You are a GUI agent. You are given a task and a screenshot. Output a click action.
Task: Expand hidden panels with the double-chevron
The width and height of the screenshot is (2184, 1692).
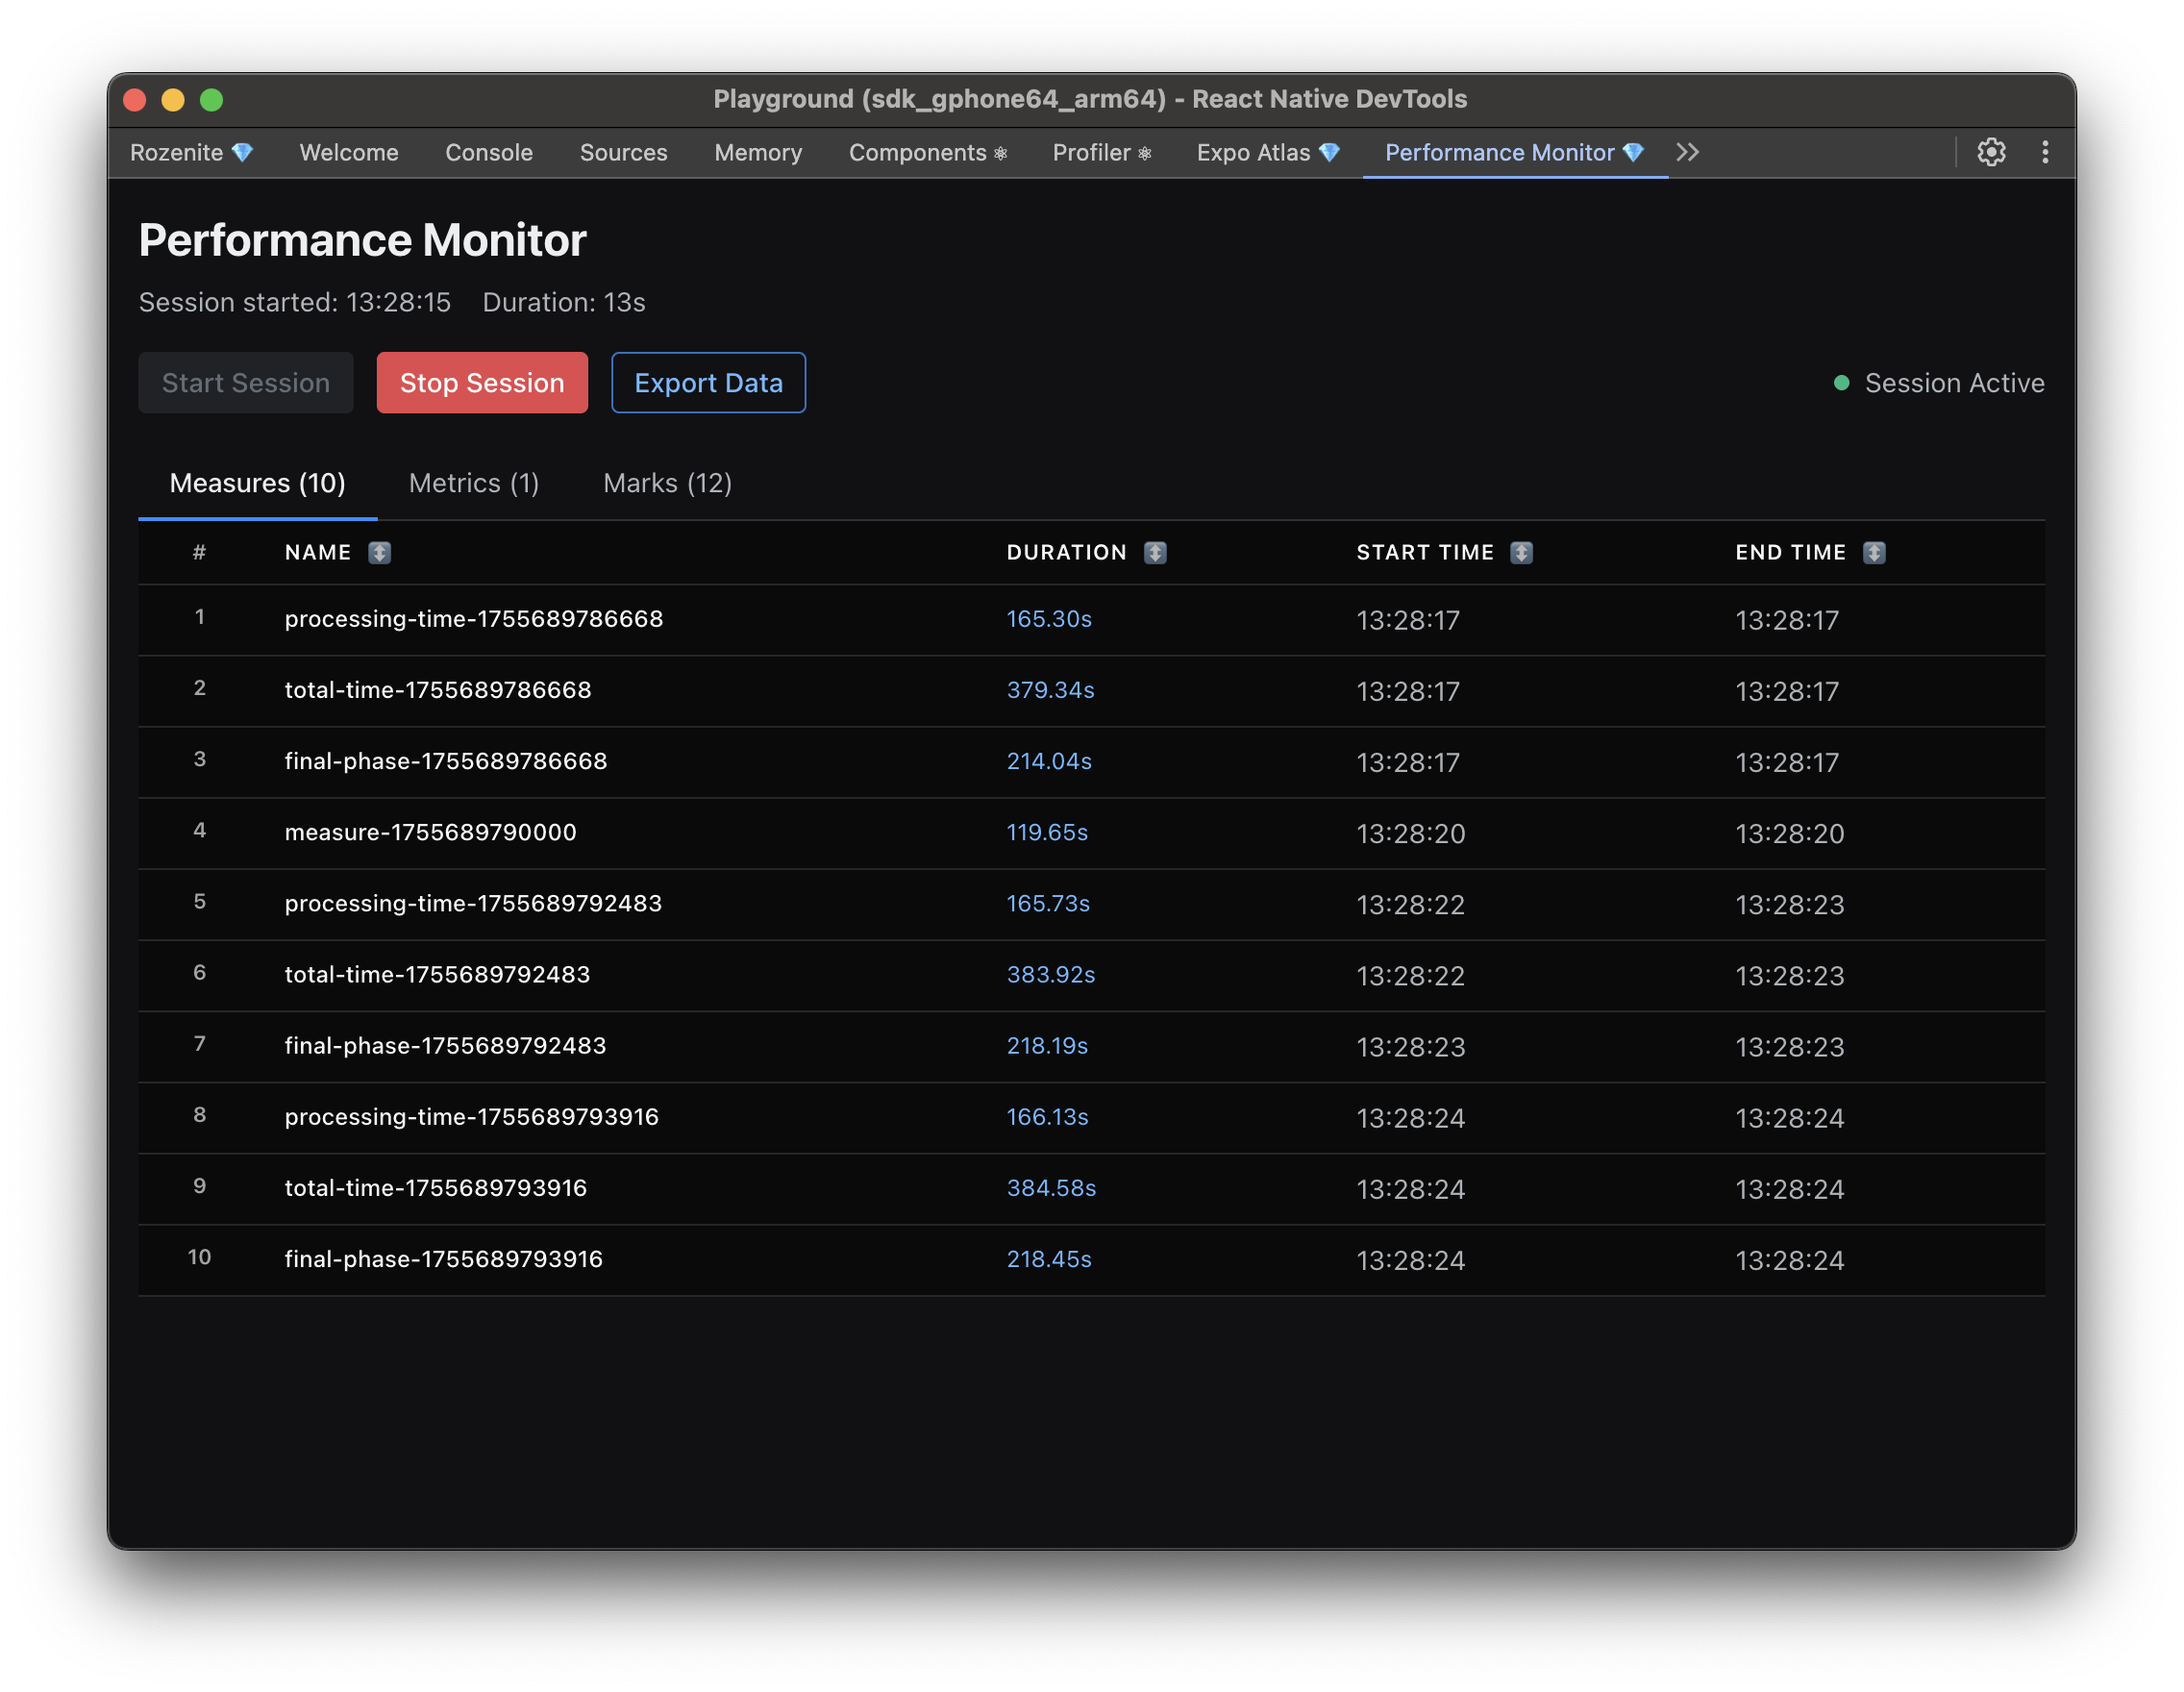(x=1687, y=152)
